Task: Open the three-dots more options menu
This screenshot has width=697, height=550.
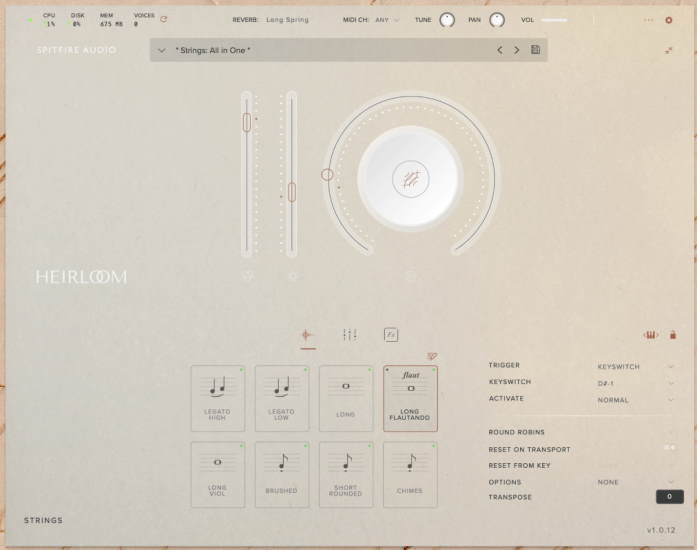Action: pos(649,20)
